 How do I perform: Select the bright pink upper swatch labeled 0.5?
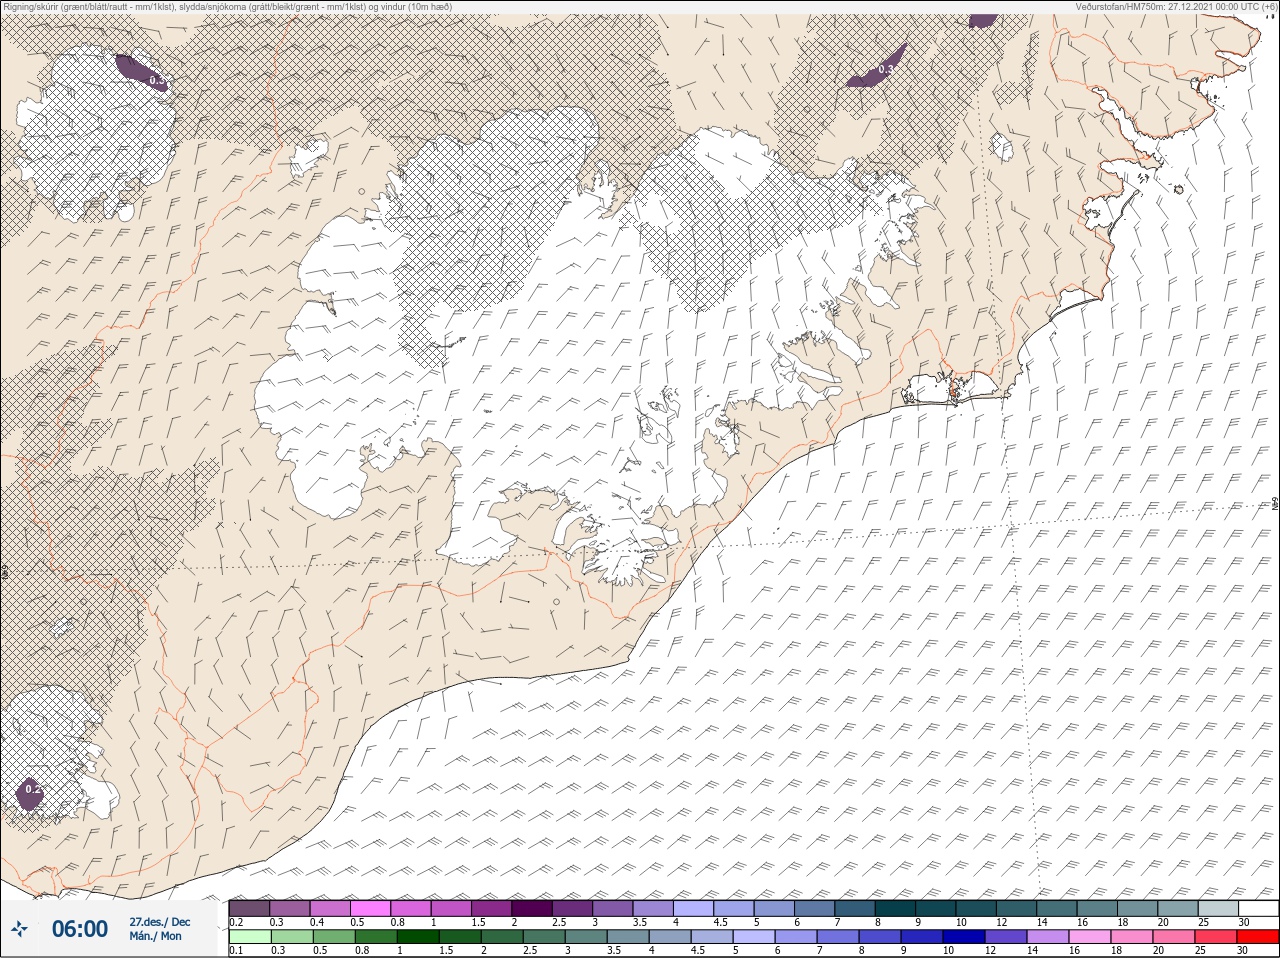tap(370, 908)
